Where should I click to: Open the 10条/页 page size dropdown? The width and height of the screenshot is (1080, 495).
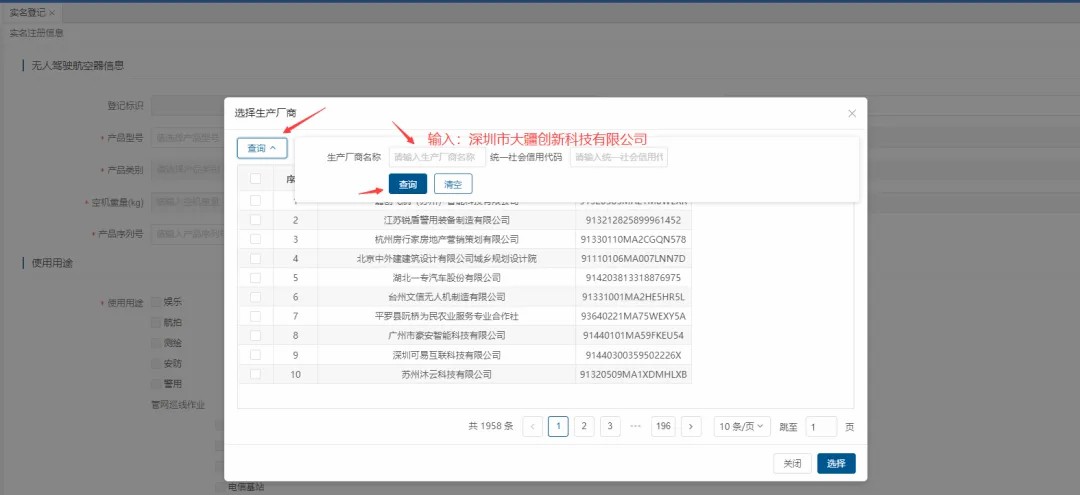click(741, 427)
